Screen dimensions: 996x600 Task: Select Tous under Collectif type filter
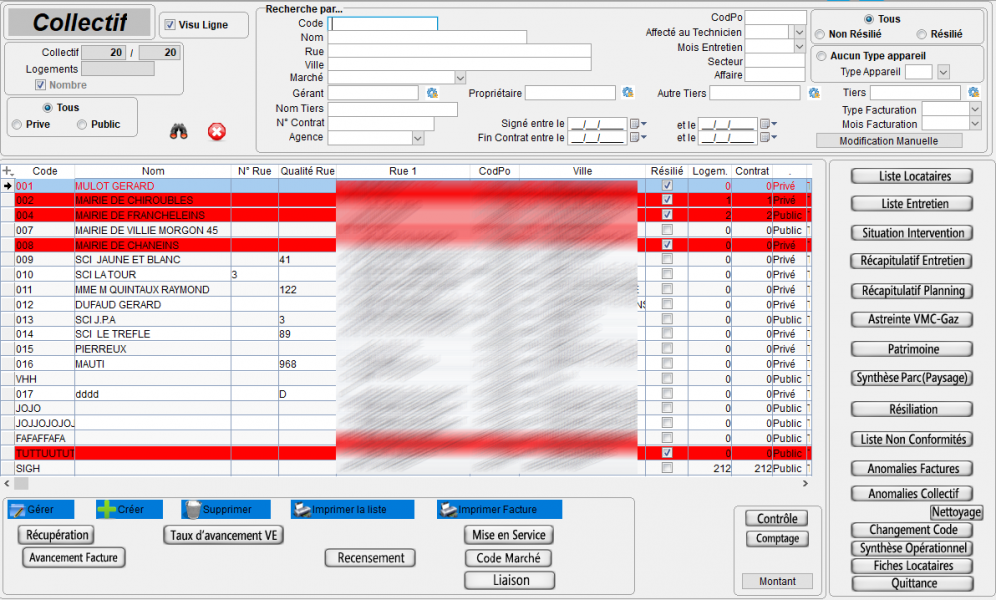click(x=48, y=107)
